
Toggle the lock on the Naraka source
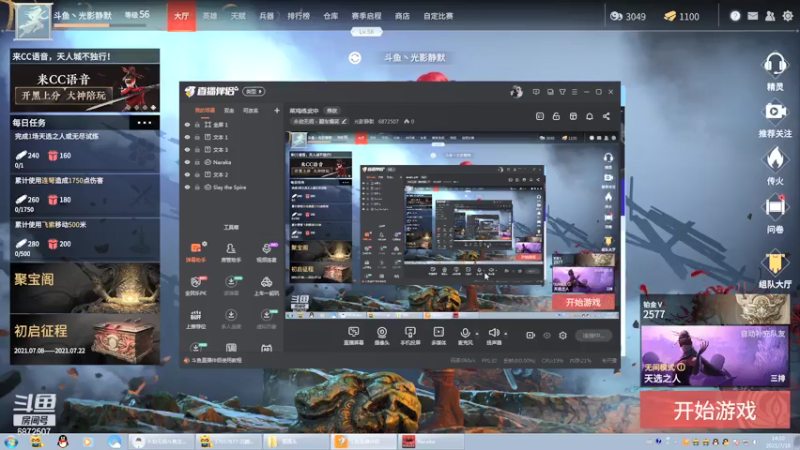coord(197,162)
